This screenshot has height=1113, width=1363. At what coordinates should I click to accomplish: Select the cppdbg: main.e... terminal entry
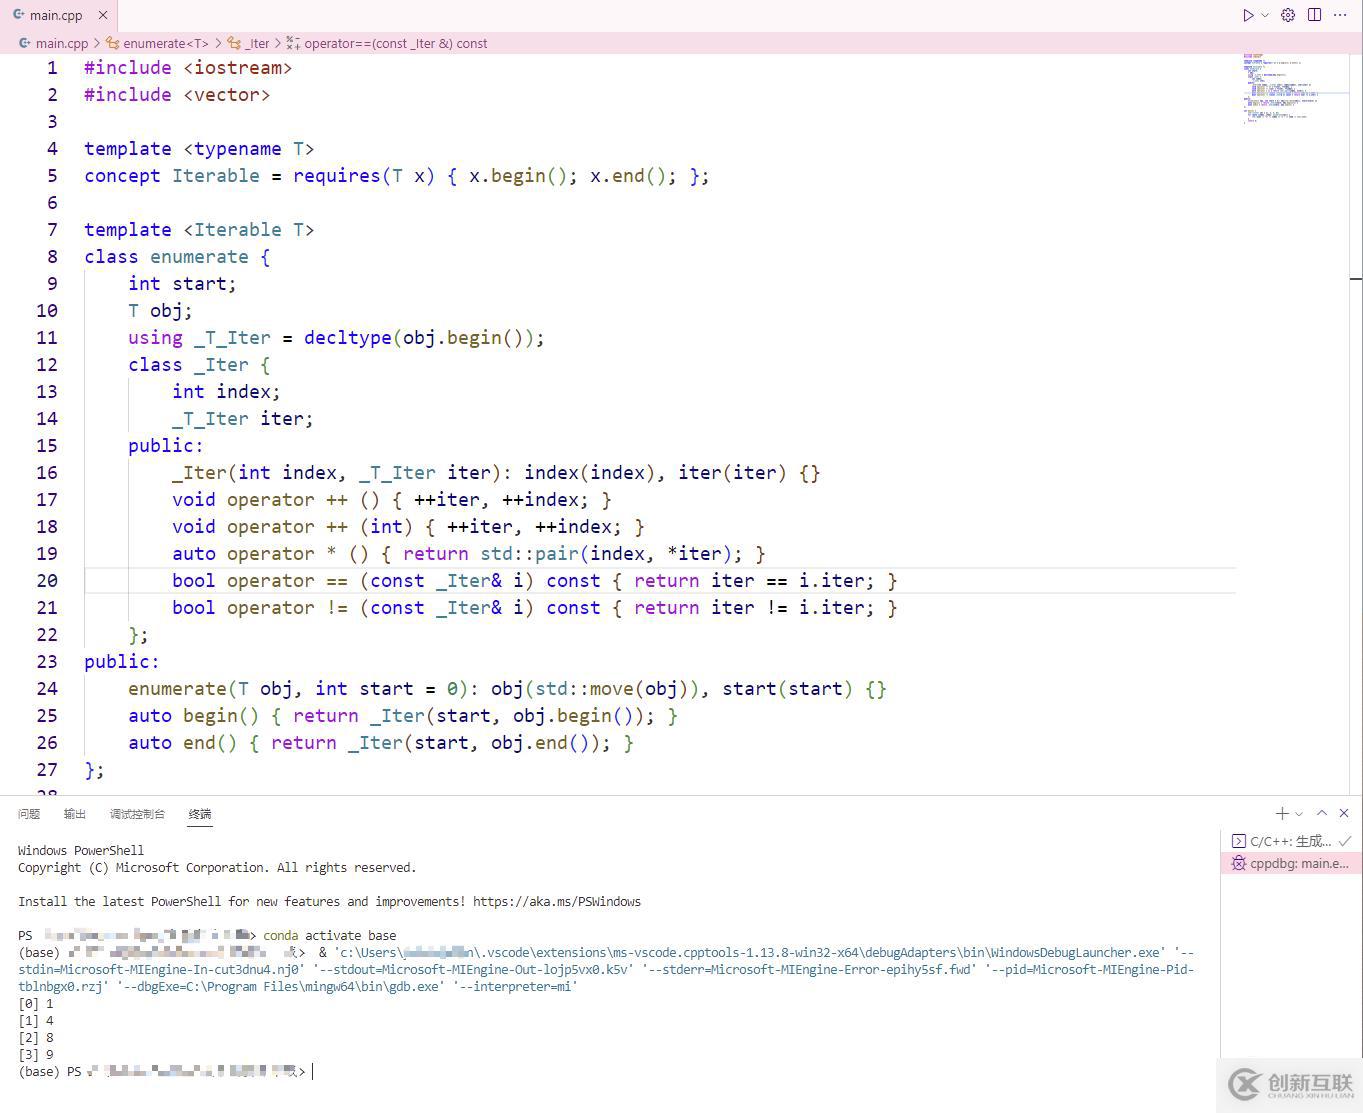[1291, 863]
